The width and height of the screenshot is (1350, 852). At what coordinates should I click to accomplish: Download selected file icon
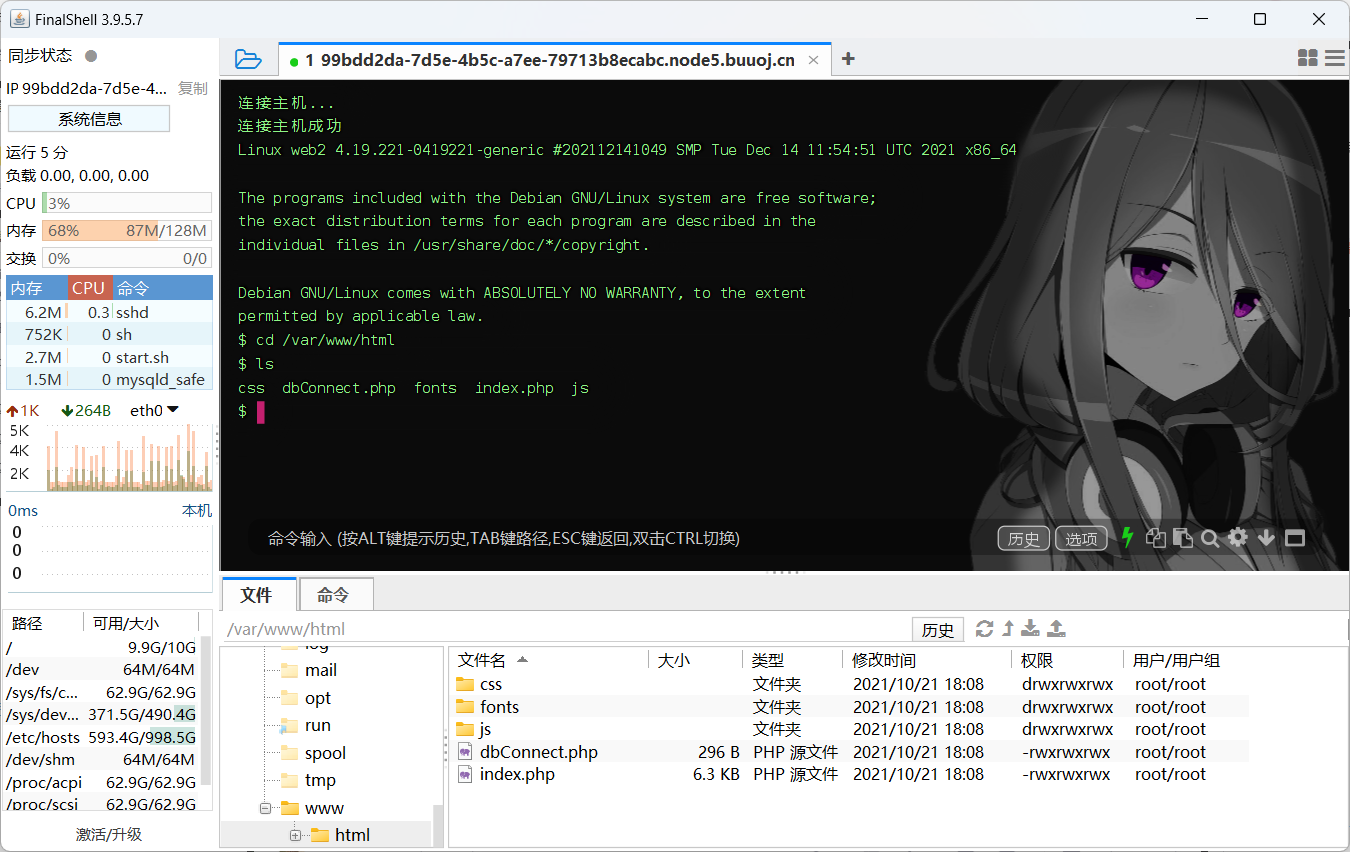click(x=1031, y=628)
